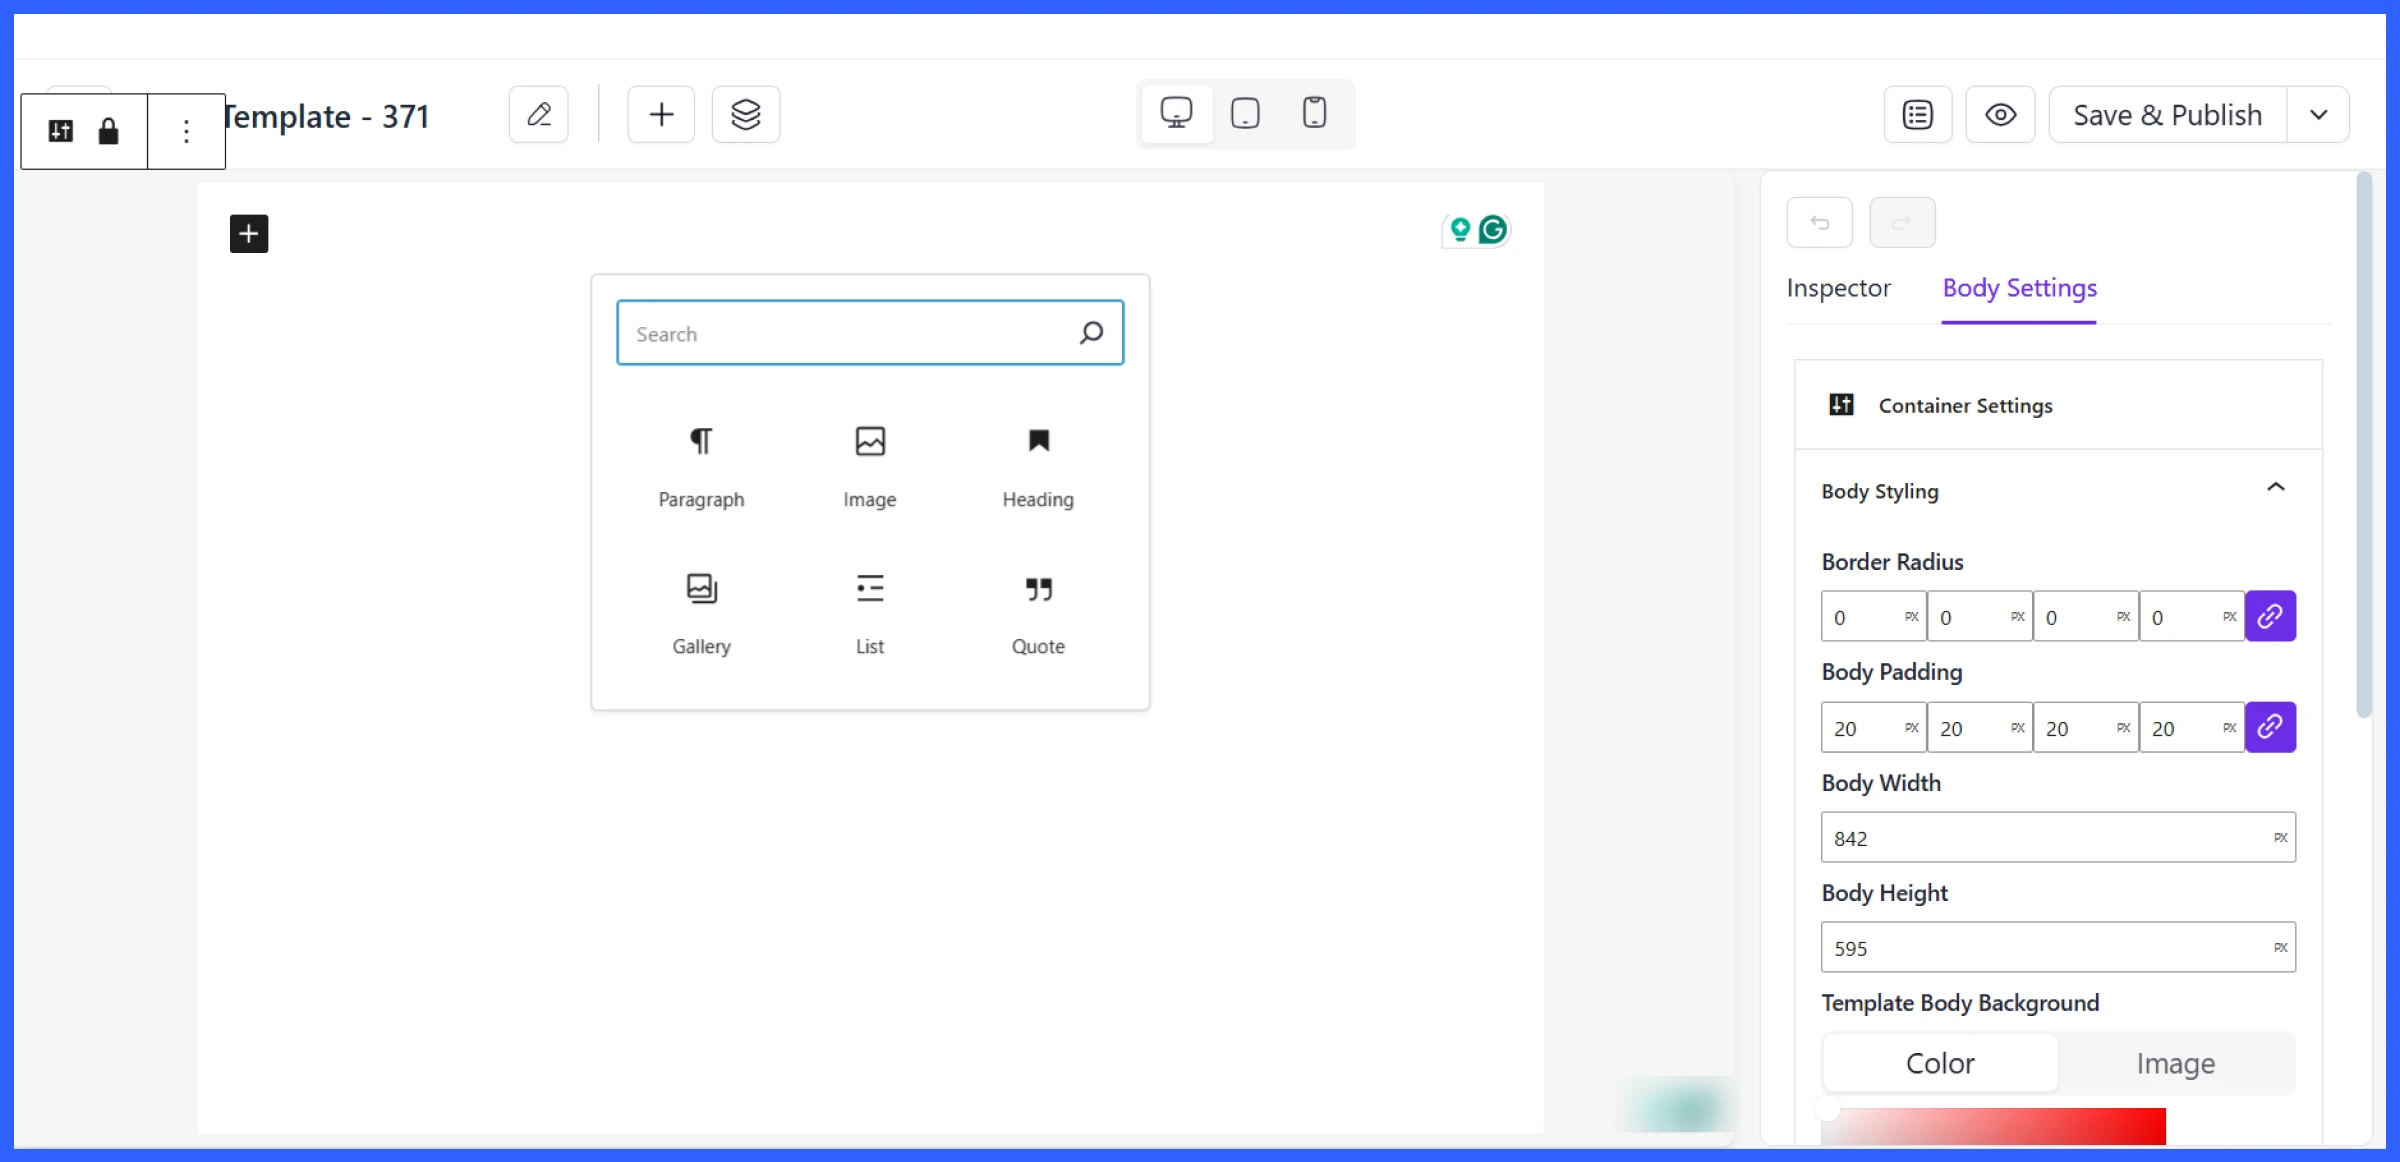Click the Container Settings header icon

click(1841, 405)
